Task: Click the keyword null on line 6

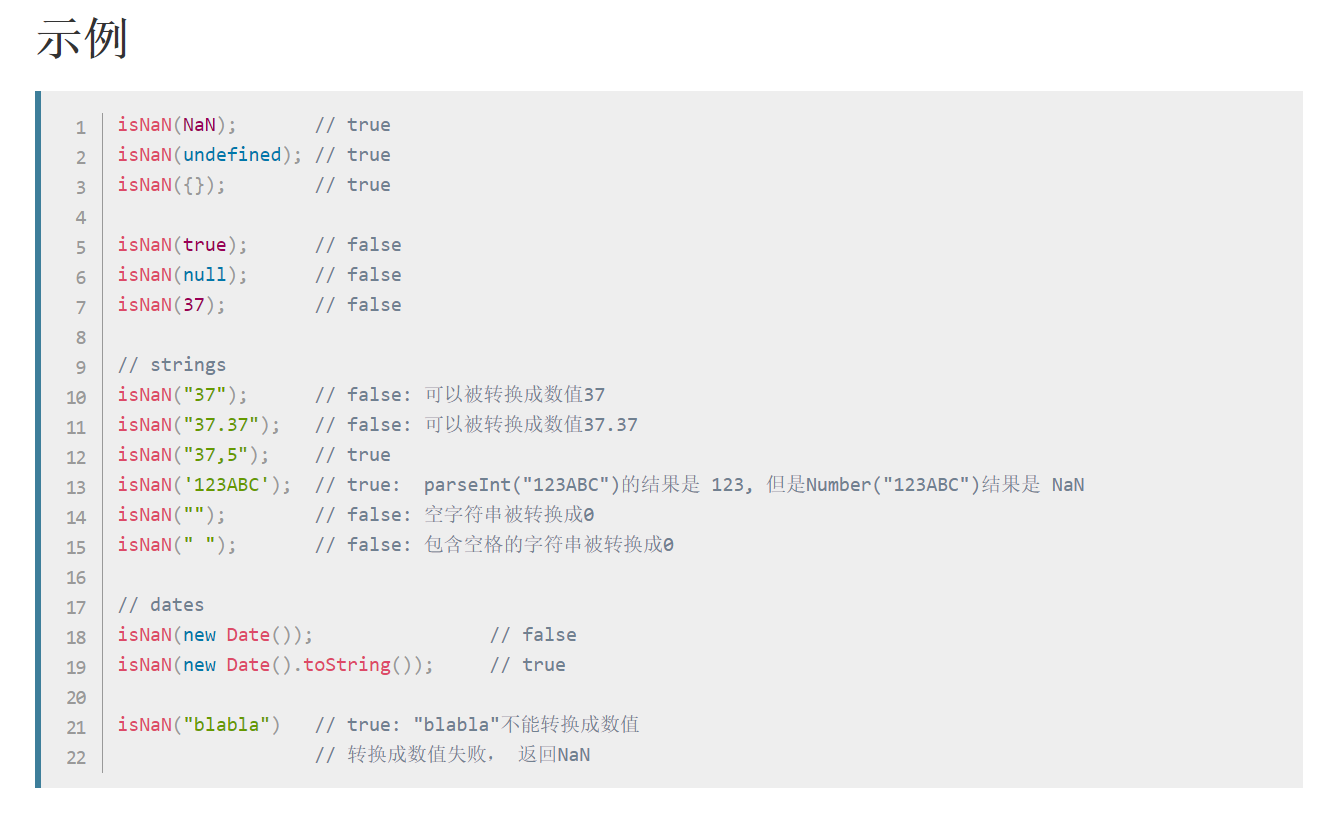Action: click(204, 275)
